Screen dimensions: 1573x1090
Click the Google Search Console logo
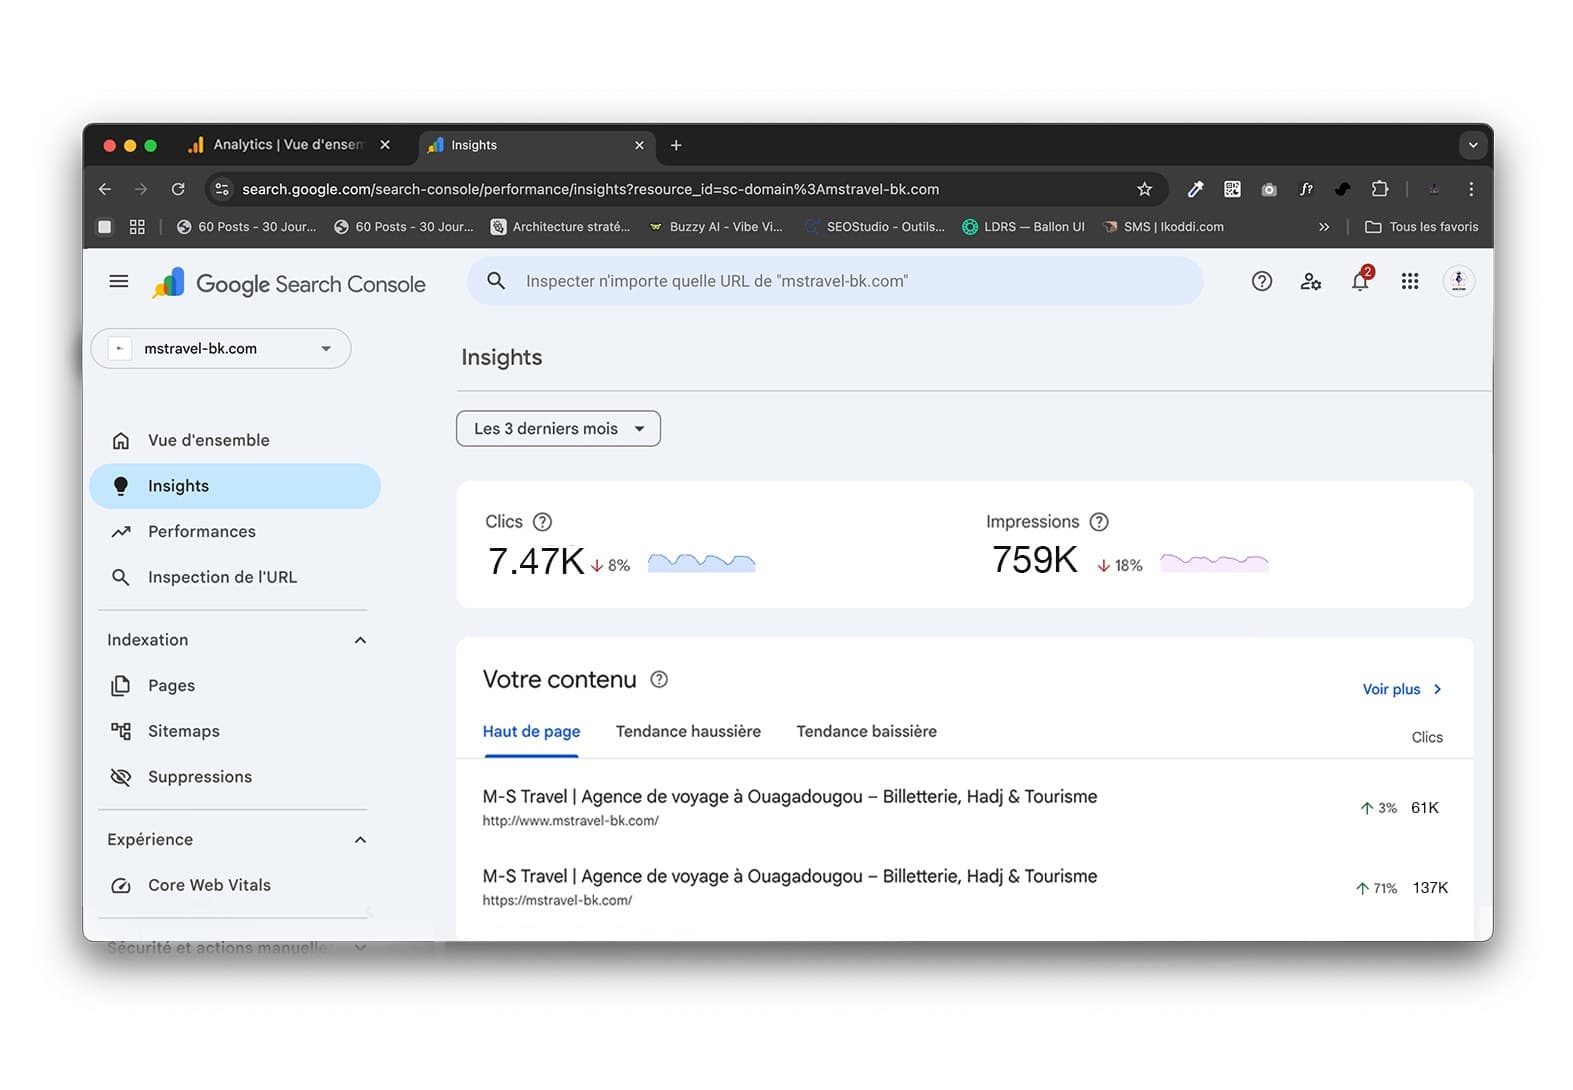289,284
